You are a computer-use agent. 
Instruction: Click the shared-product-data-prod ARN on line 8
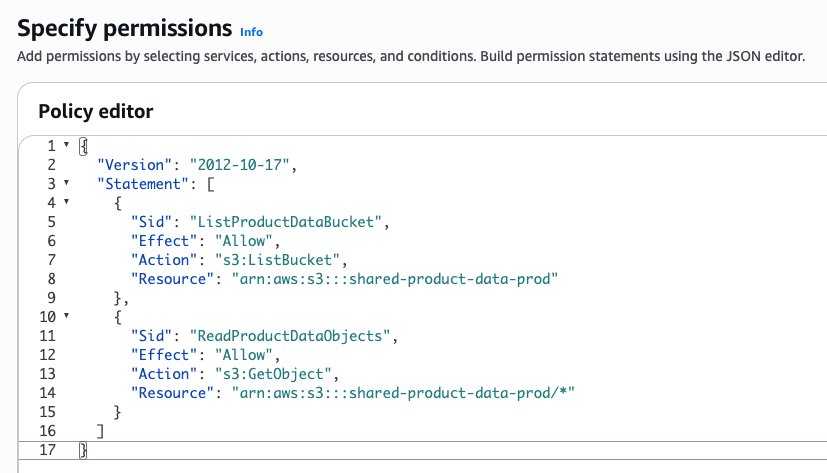point(395,279)
